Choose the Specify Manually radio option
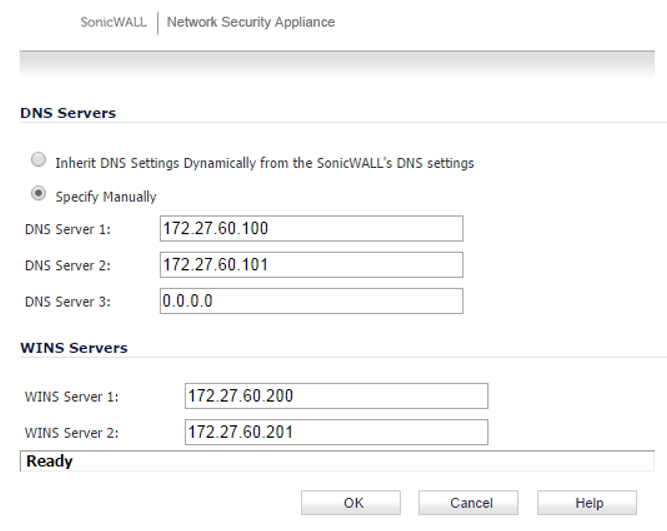Viewport: 667px width, 531px height. [x=39, y=194]
